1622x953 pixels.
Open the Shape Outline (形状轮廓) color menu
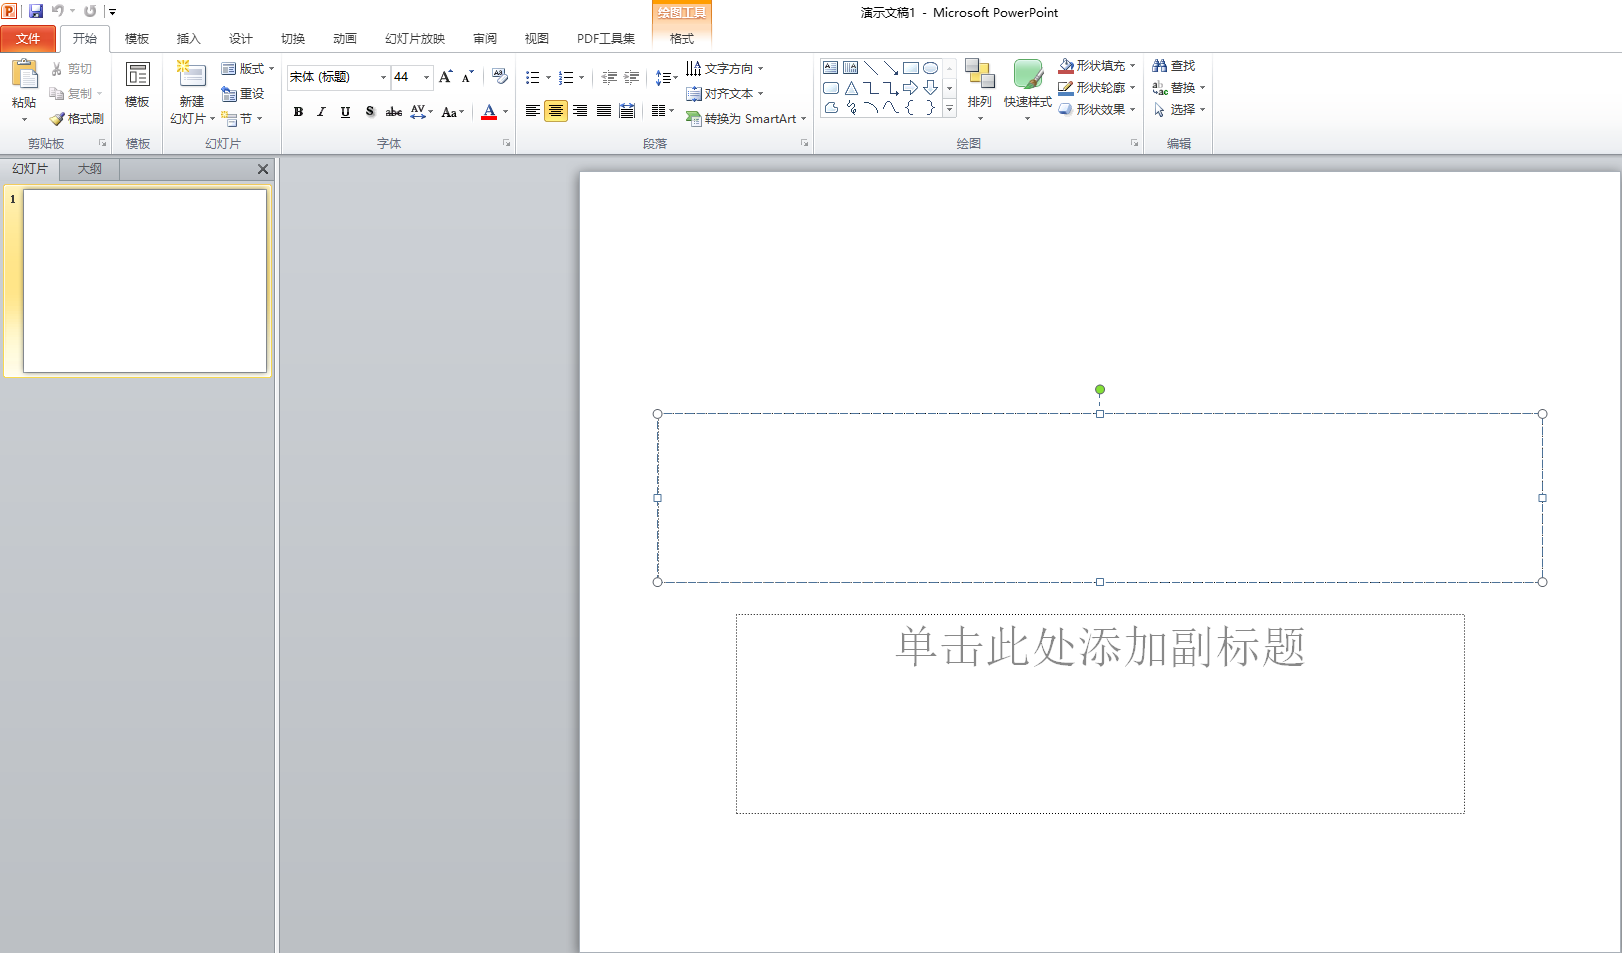point(1097,88)
